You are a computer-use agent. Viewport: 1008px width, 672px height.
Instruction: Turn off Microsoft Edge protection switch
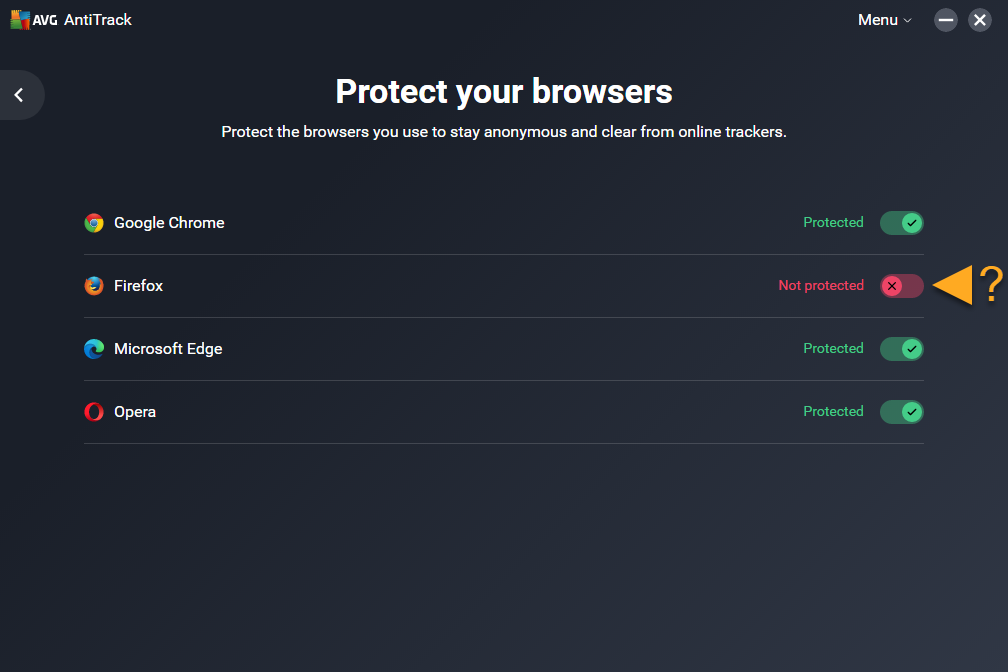(901, 349)
